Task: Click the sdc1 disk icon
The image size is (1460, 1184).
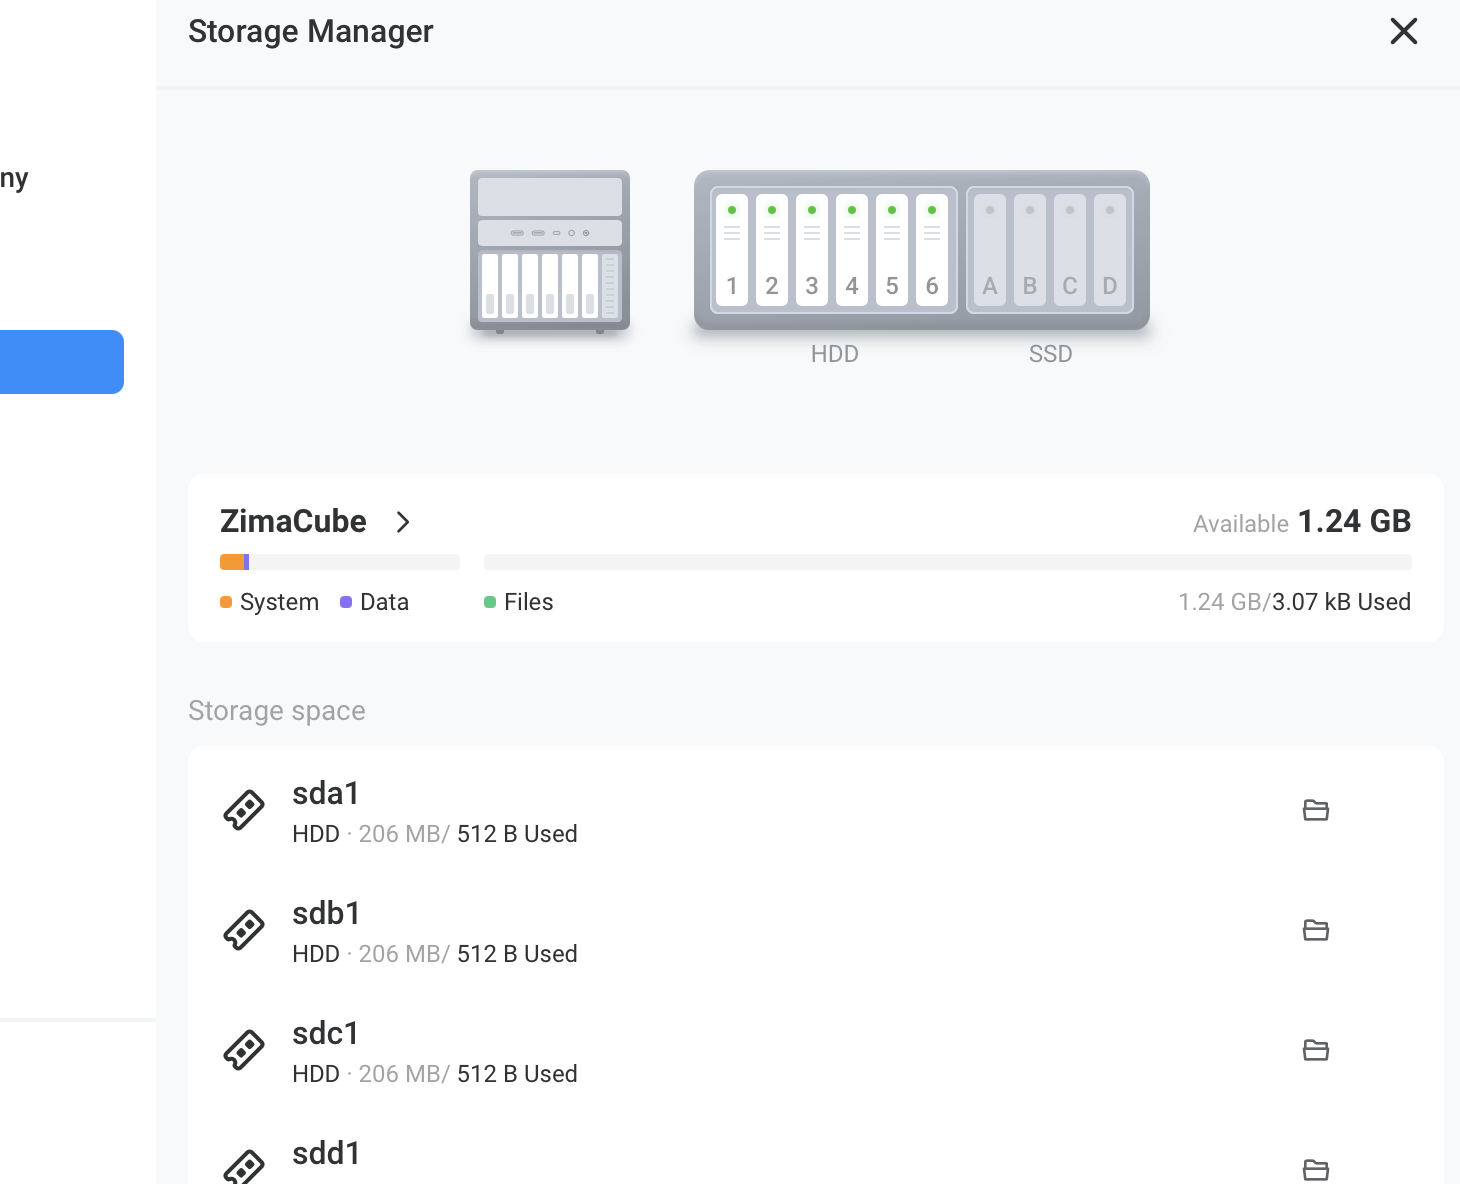Action: click(x=244, y=1050)
